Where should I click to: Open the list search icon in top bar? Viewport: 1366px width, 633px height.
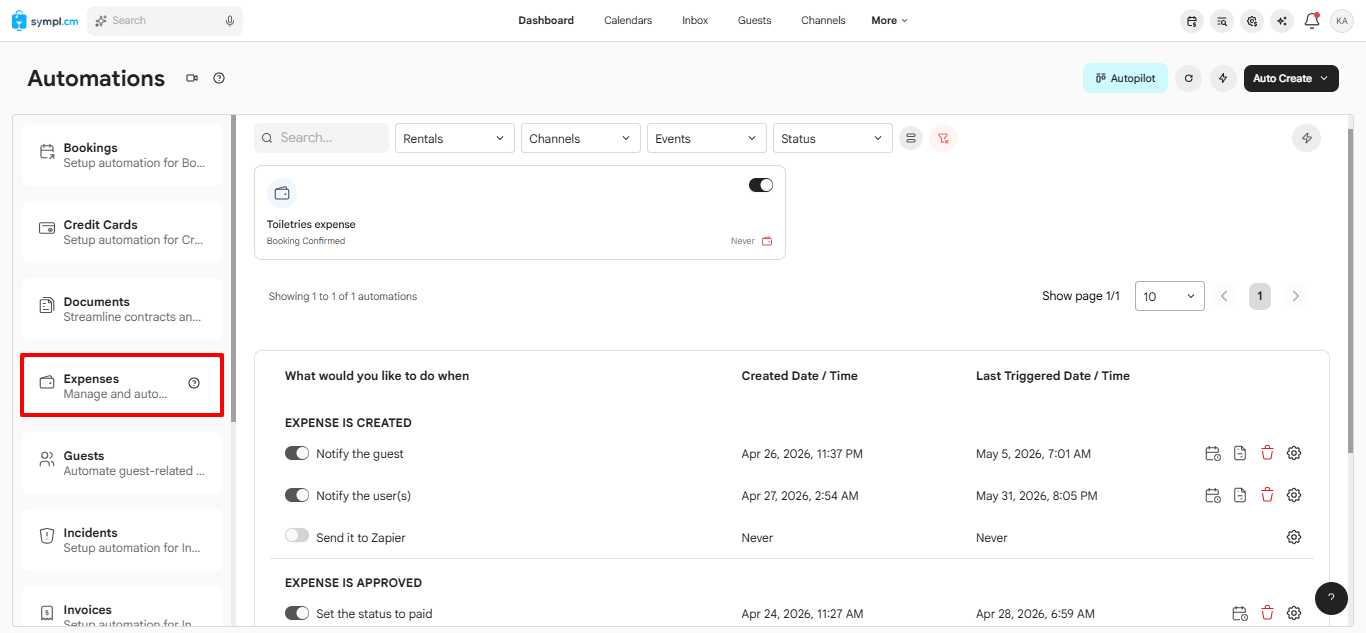(1221, 20)
